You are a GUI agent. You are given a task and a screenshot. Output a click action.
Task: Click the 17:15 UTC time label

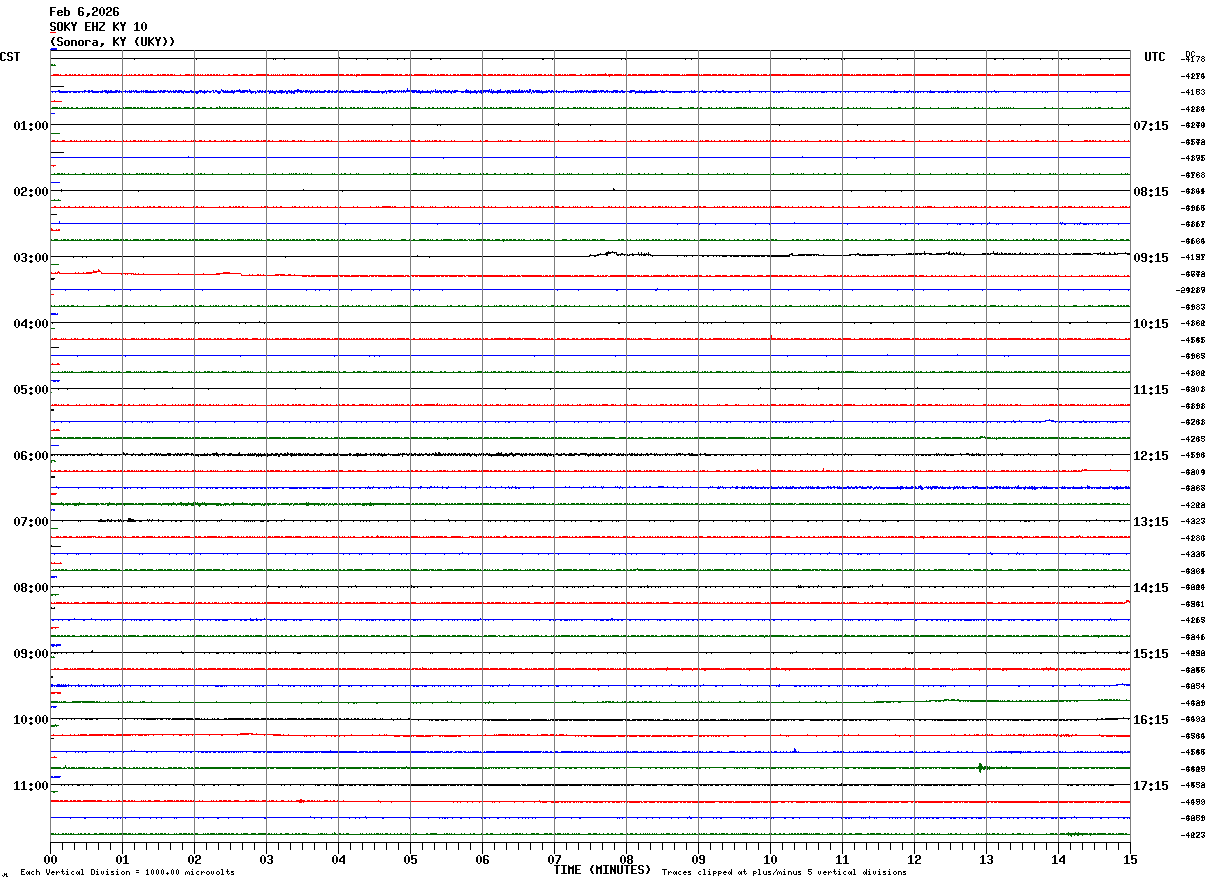(x=1150, y=786)
